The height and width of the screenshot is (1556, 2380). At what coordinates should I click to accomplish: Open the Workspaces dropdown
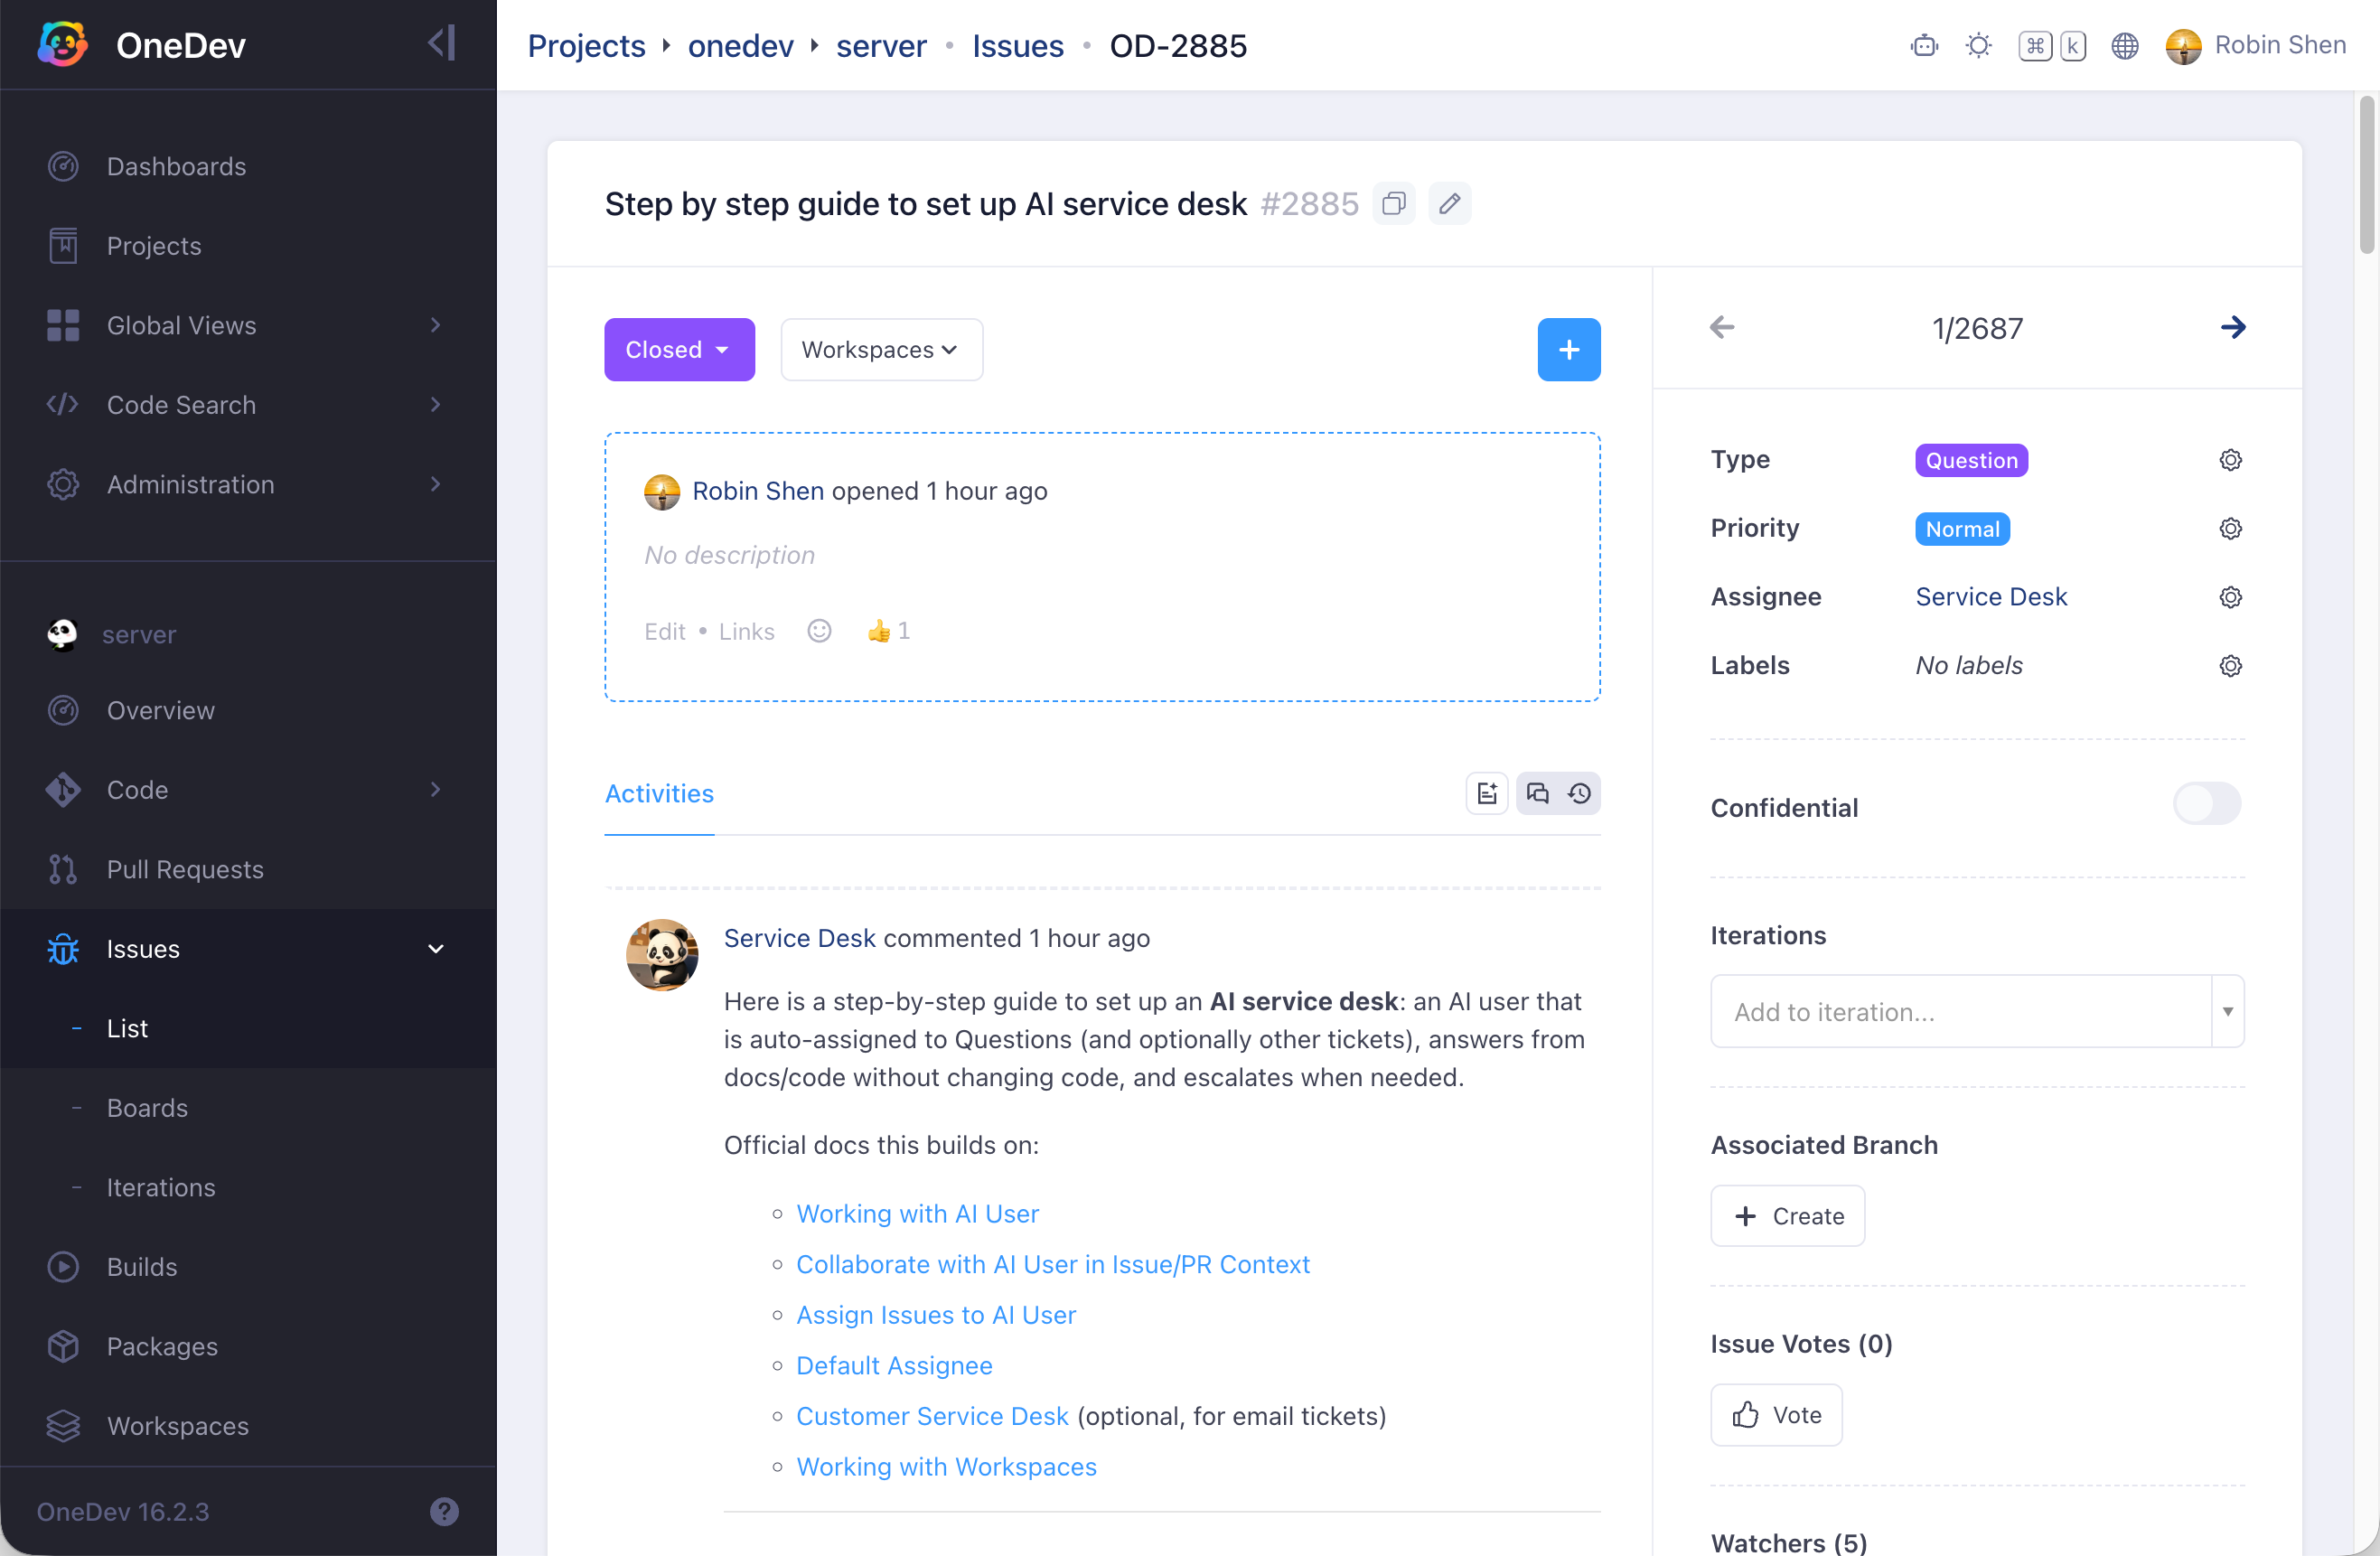(881, 350)
